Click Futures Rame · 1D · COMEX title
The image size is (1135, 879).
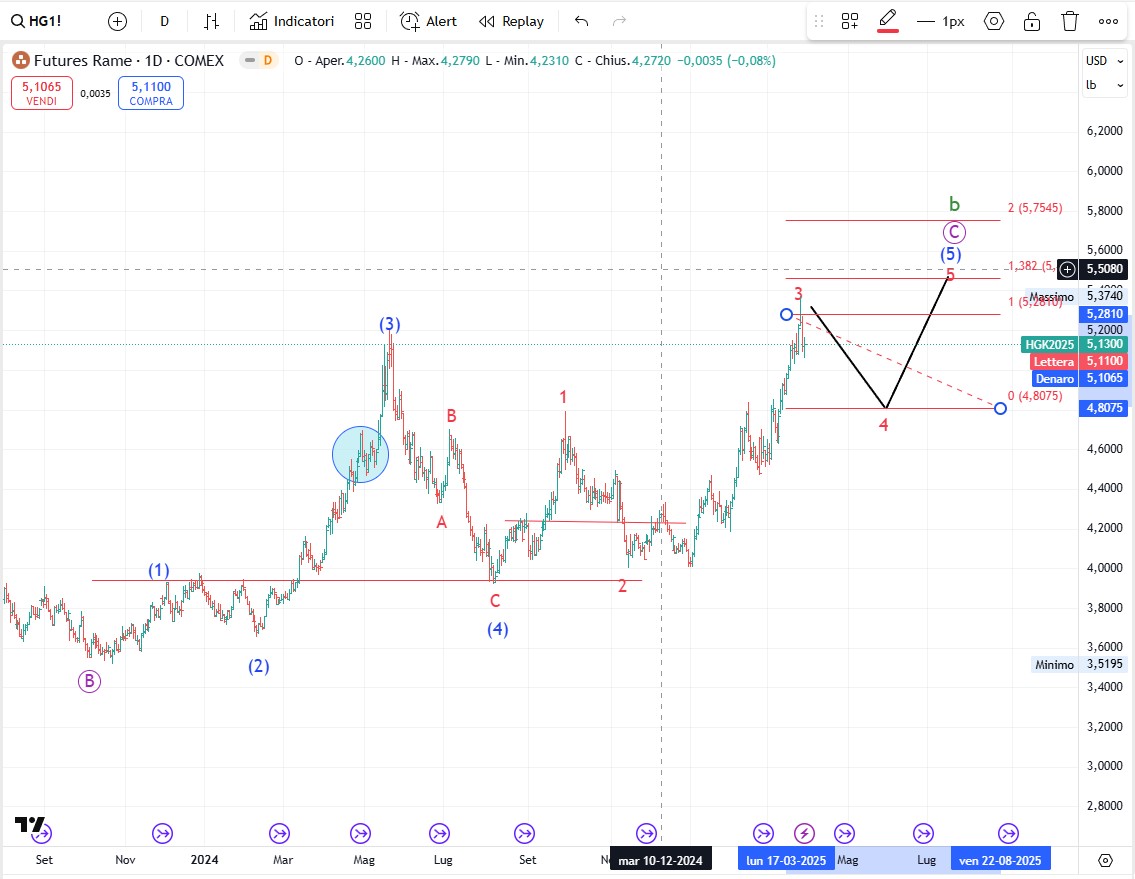129,61
